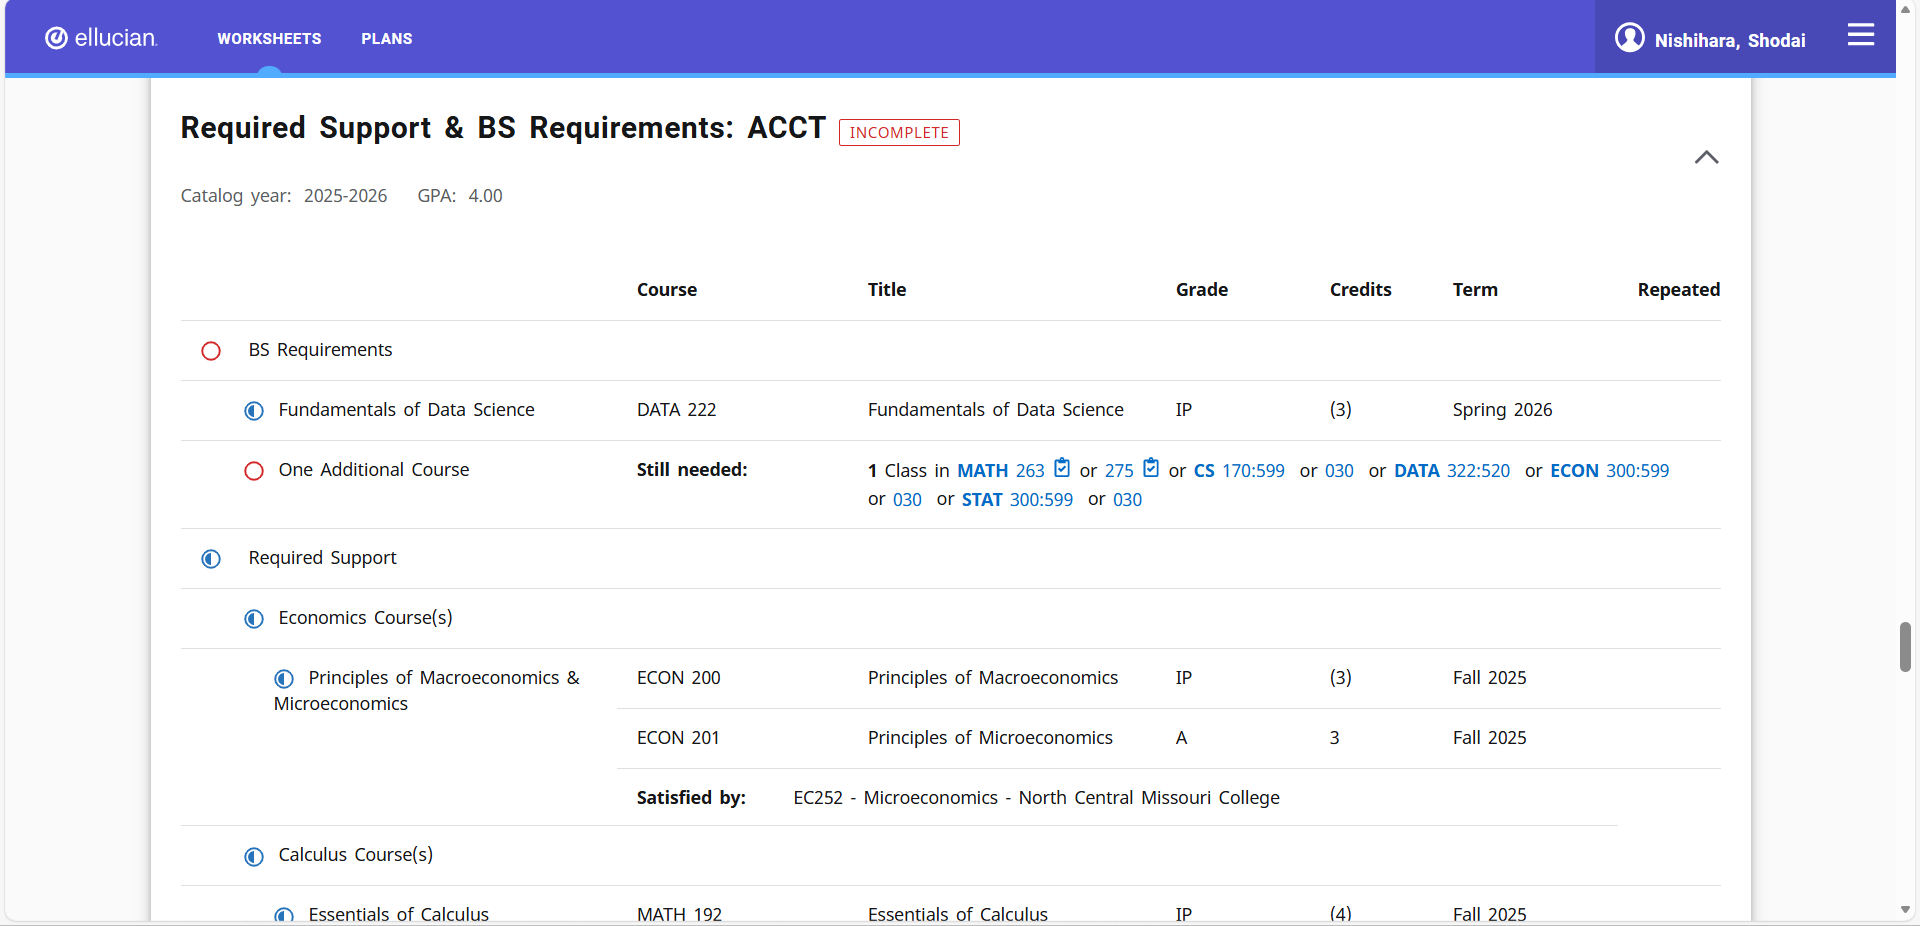Open the MATH 263 course link
The image size is (1920, 926).
point(1000,471)
